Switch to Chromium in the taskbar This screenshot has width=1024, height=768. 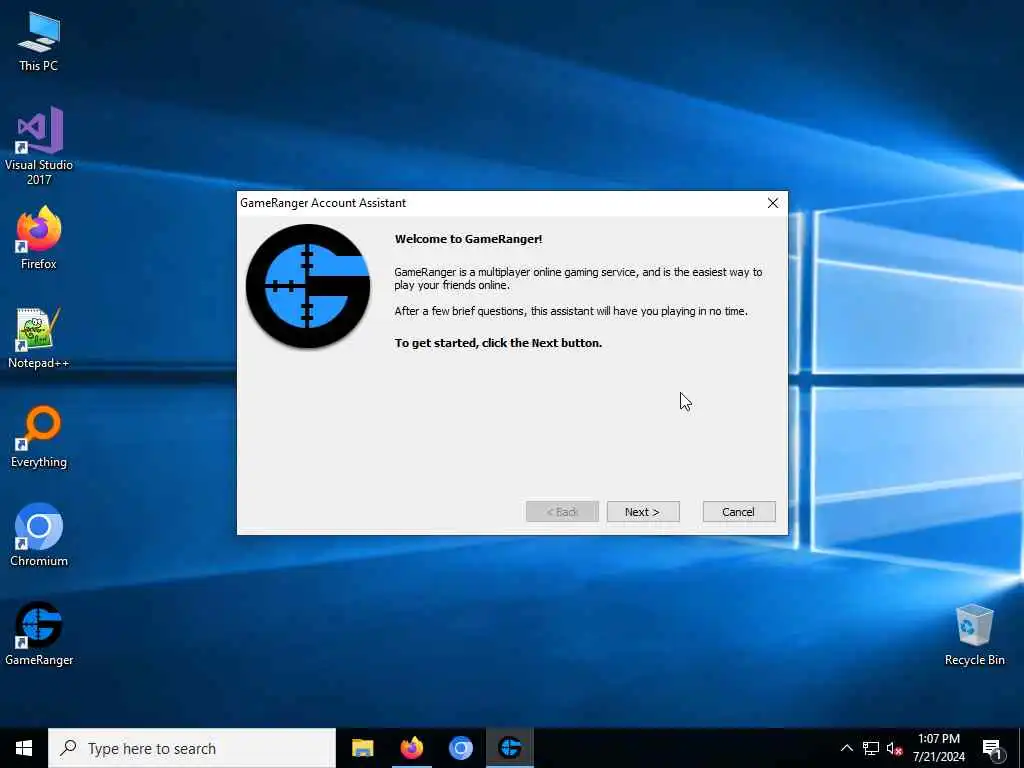(460, 748)
